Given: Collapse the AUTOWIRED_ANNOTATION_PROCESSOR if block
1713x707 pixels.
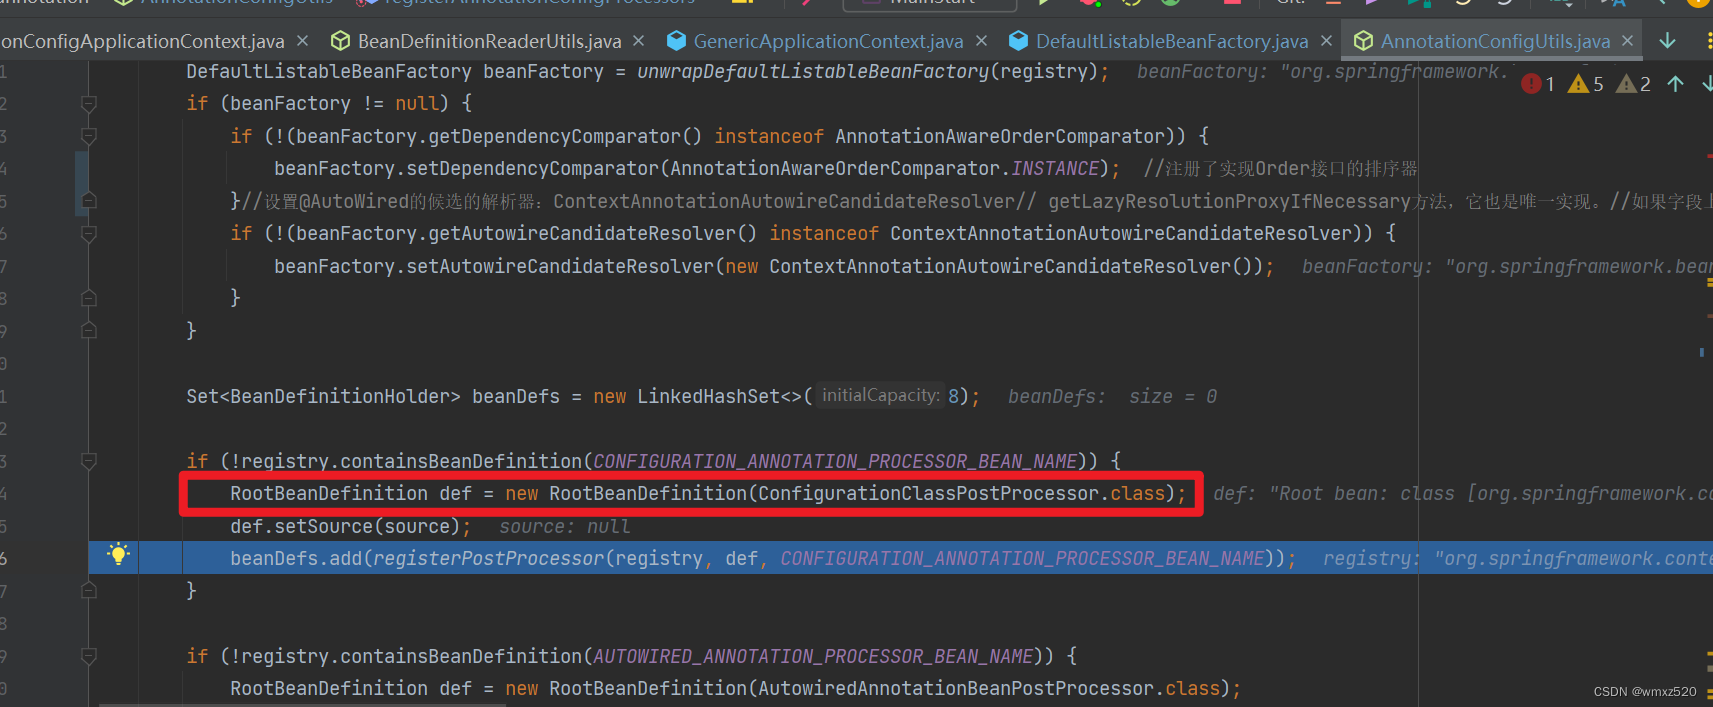Looking at the screenshot, I should (x=89, y=656).
